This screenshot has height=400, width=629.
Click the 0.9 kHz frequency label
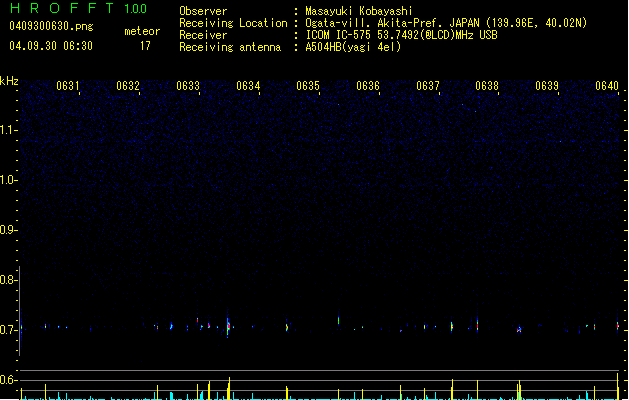point(8,230)
